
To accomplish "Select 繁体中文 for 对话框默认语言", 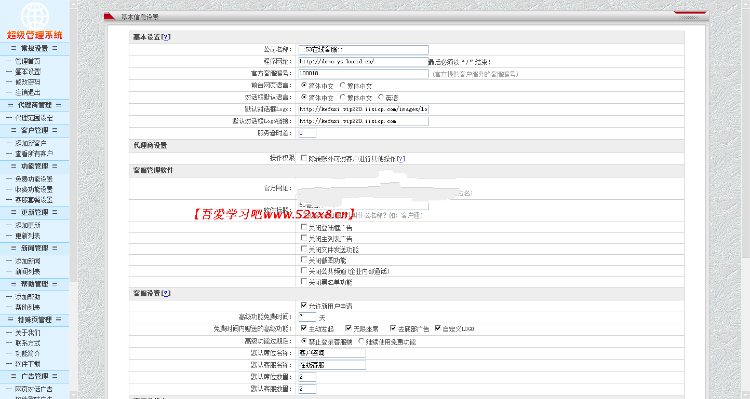I will (x=342, y=97).
